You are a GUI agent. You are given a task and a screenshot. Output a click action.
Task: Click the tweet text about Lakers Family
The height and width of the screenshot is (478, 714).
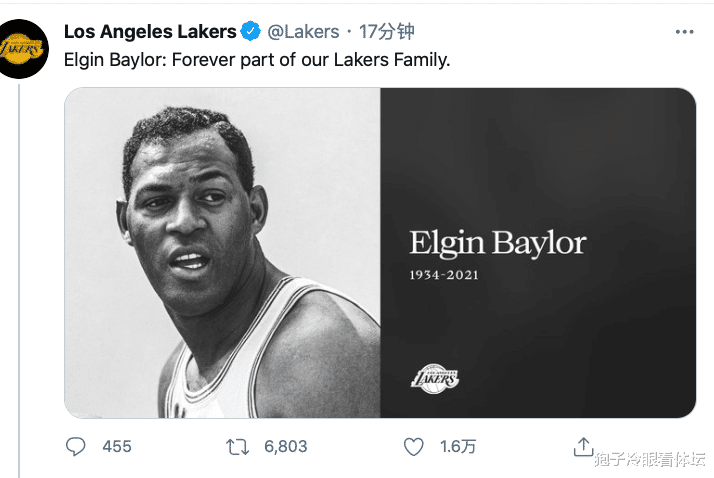click(257, 60)
